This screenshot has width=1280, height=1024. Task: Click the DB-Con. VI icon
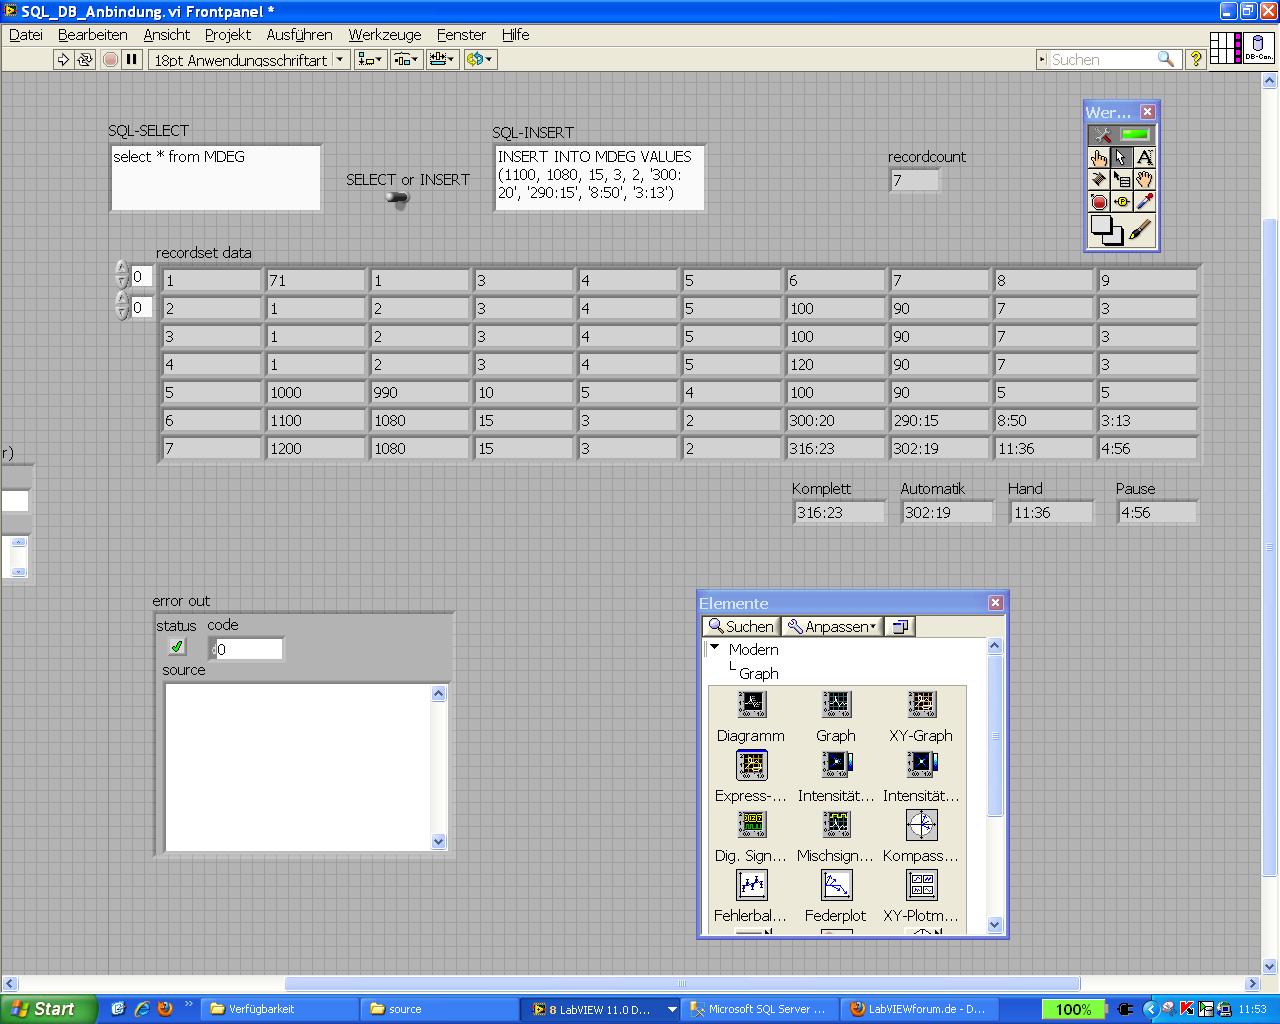click(1260, 48)
